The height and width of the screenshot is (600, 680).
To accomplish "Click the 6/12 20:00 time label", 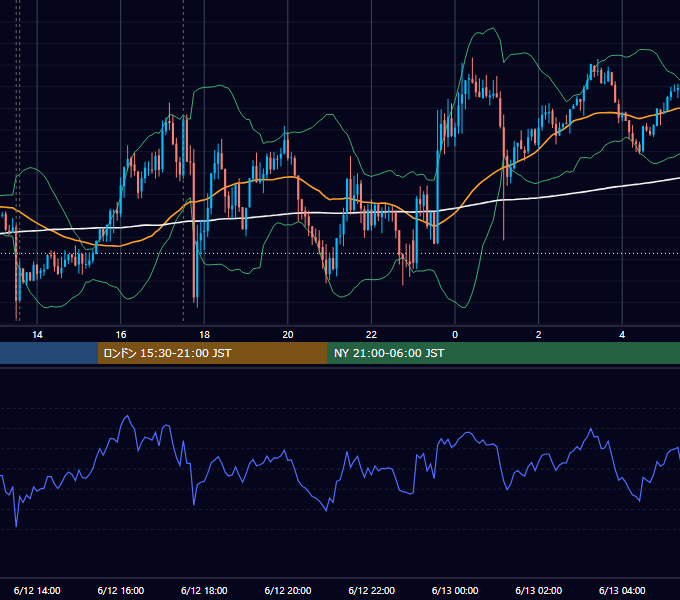I will 288,590.
